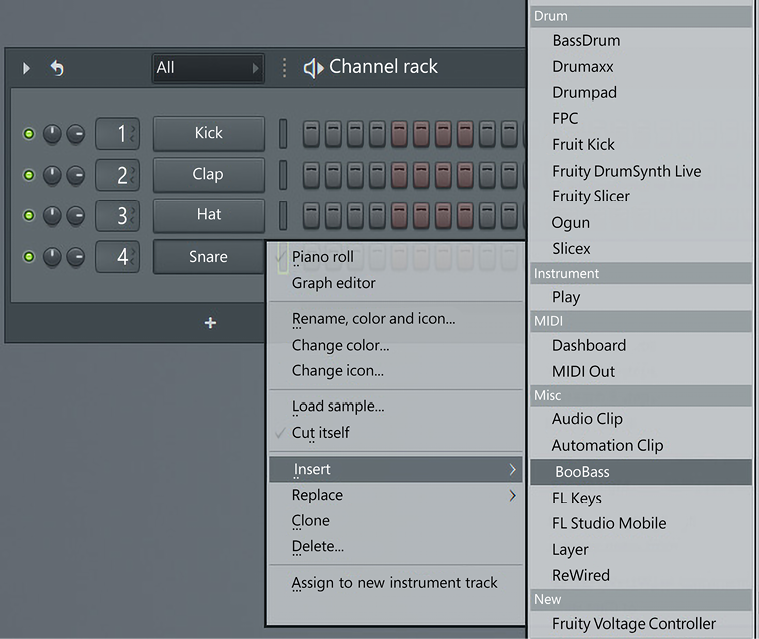Add a new channel with the plus button
Viewport: 759px width, 639px height.
click(210, 322)
